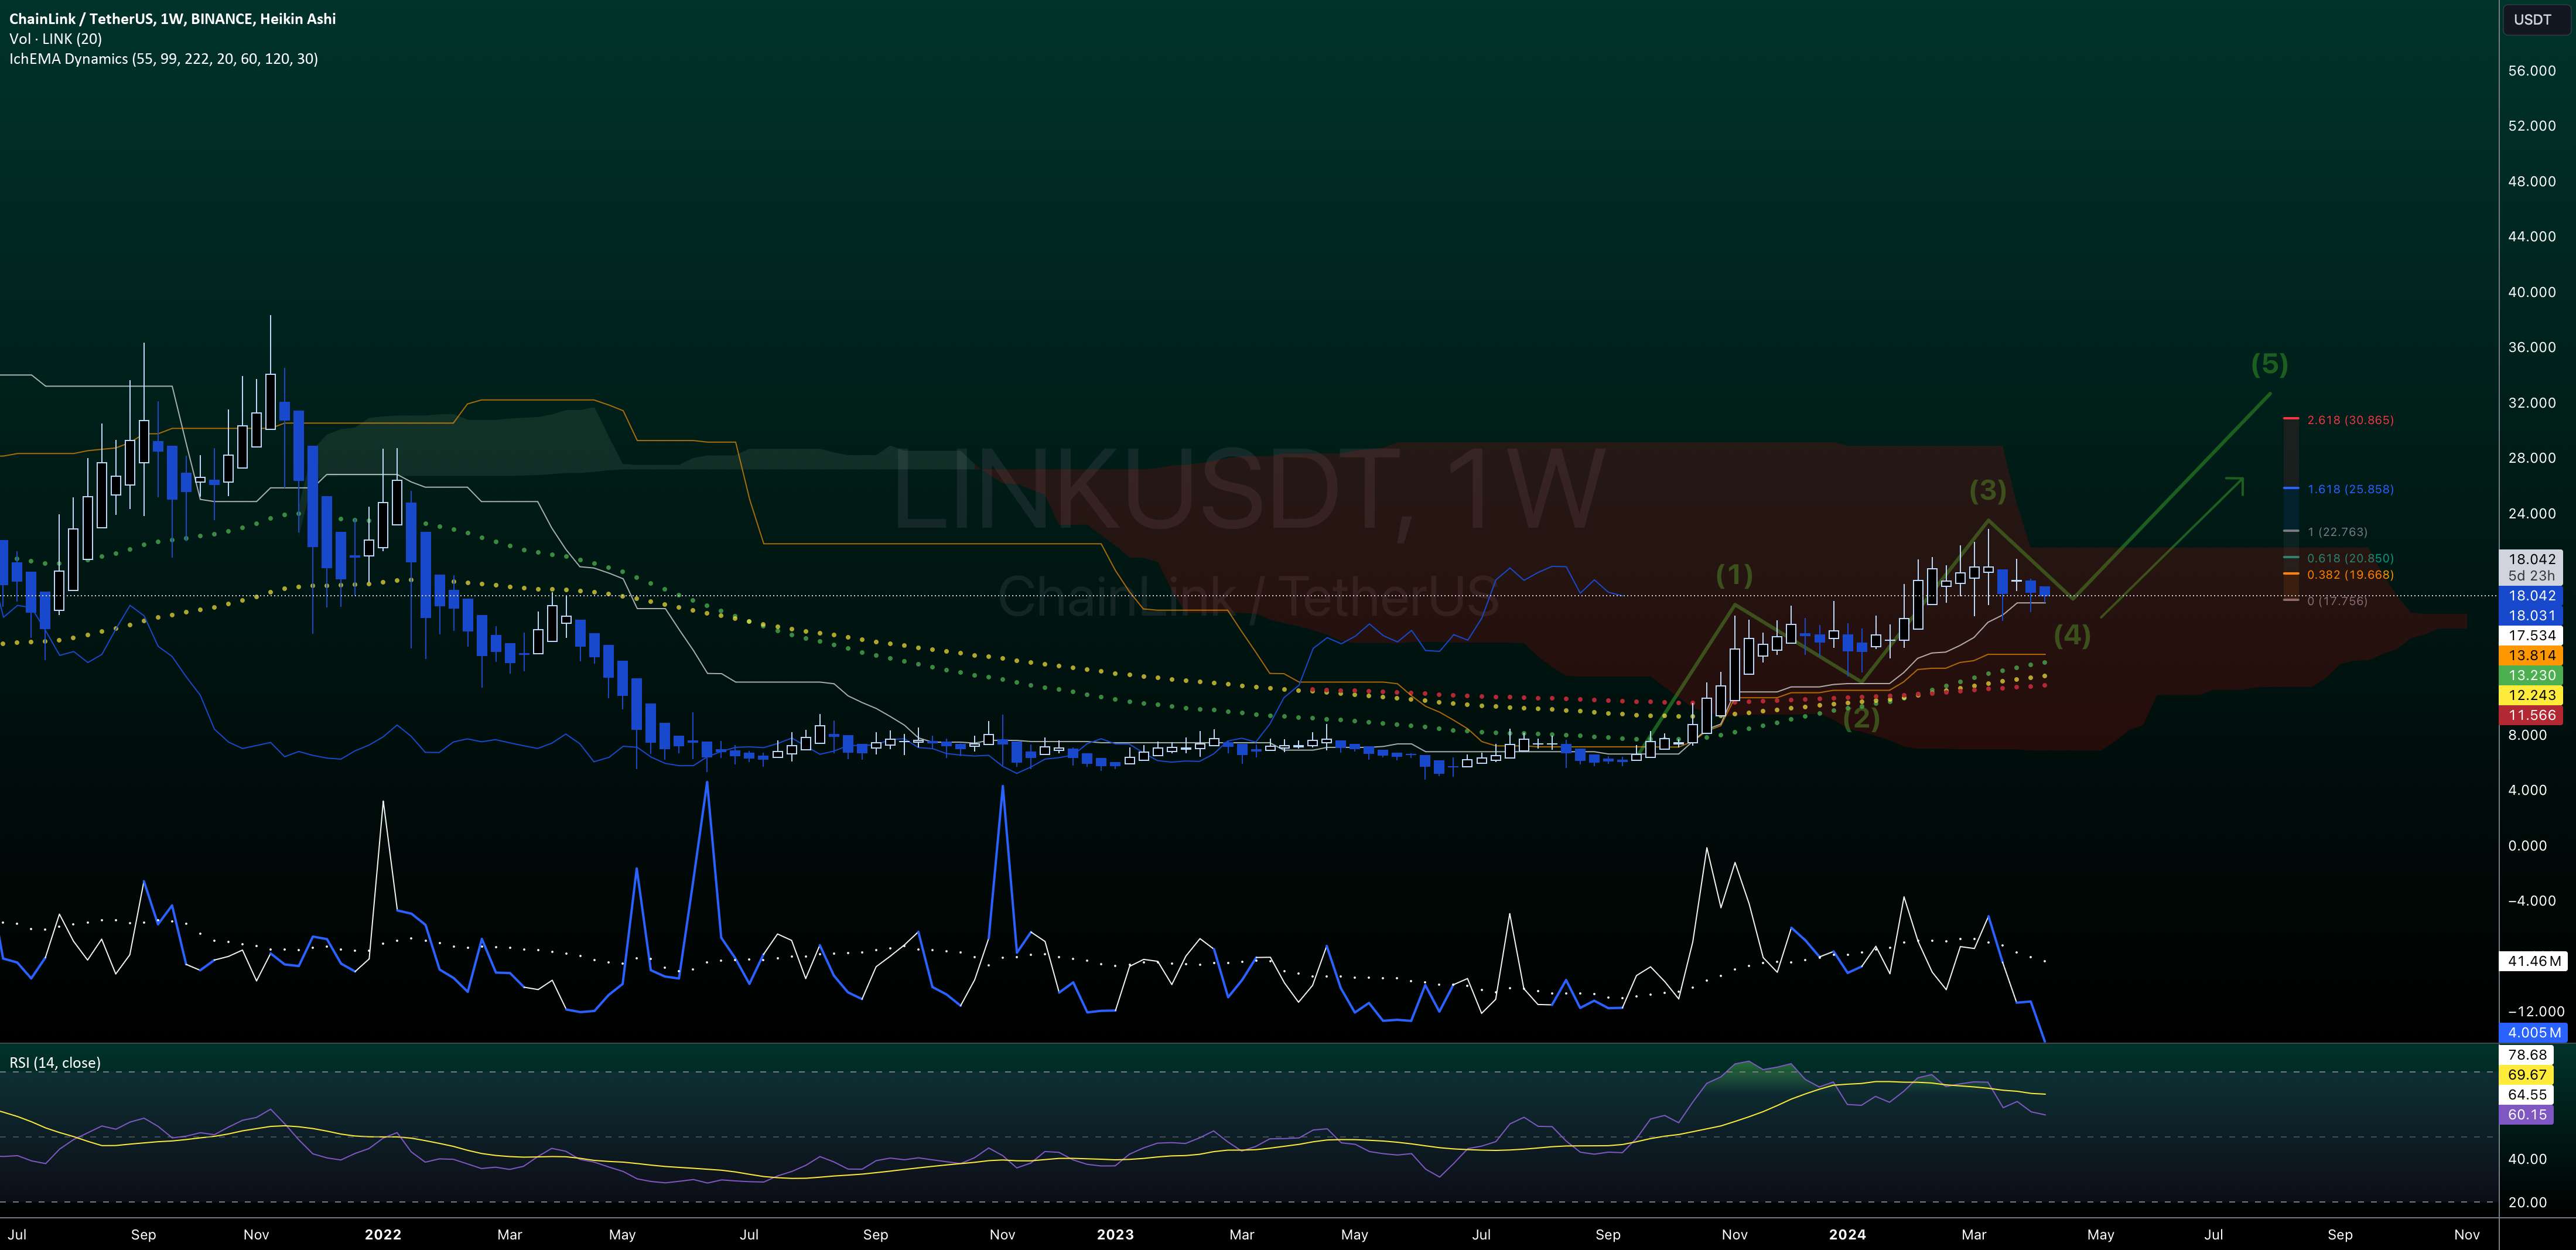Select the Elliott wave (3) label

coord(1988,490)
